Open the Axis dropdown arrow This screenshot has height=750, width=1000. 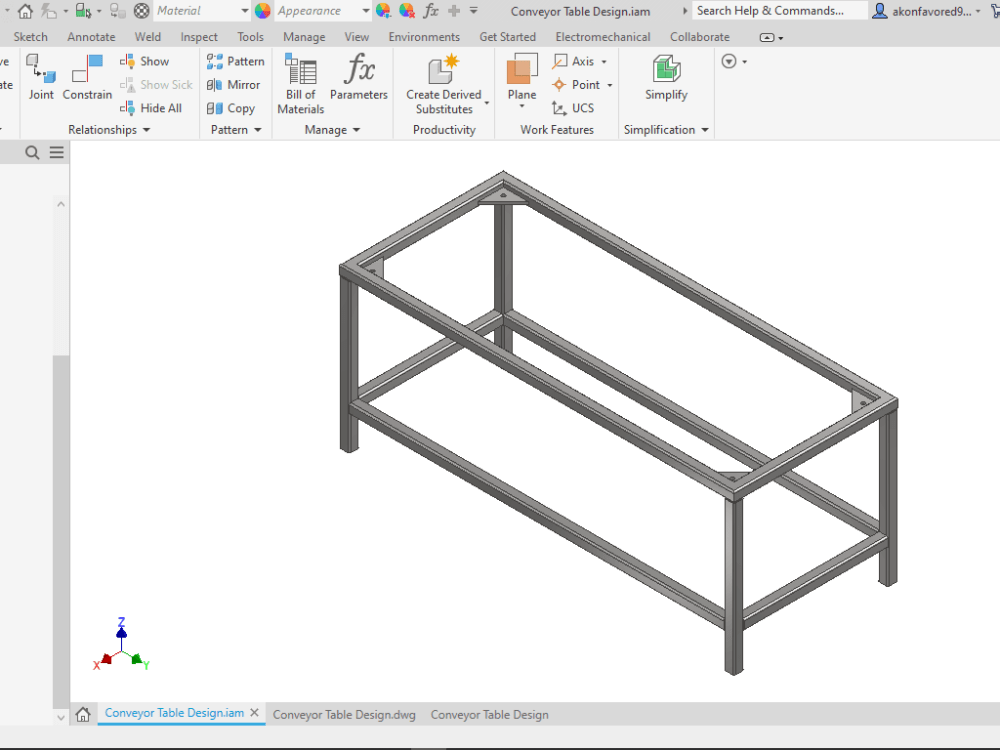[602, 61]
